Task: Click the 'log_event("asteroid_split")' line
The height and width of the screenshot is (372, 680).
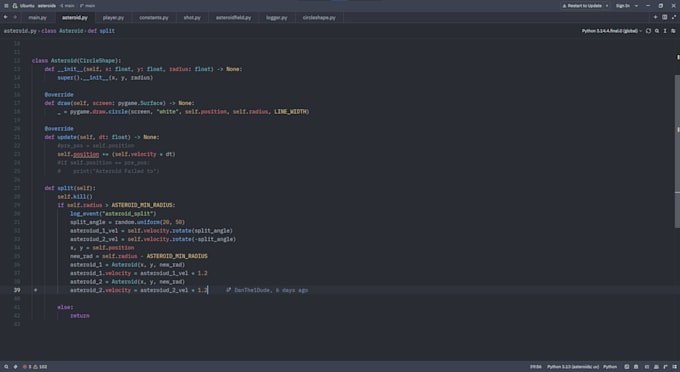Action: (113, 214)
